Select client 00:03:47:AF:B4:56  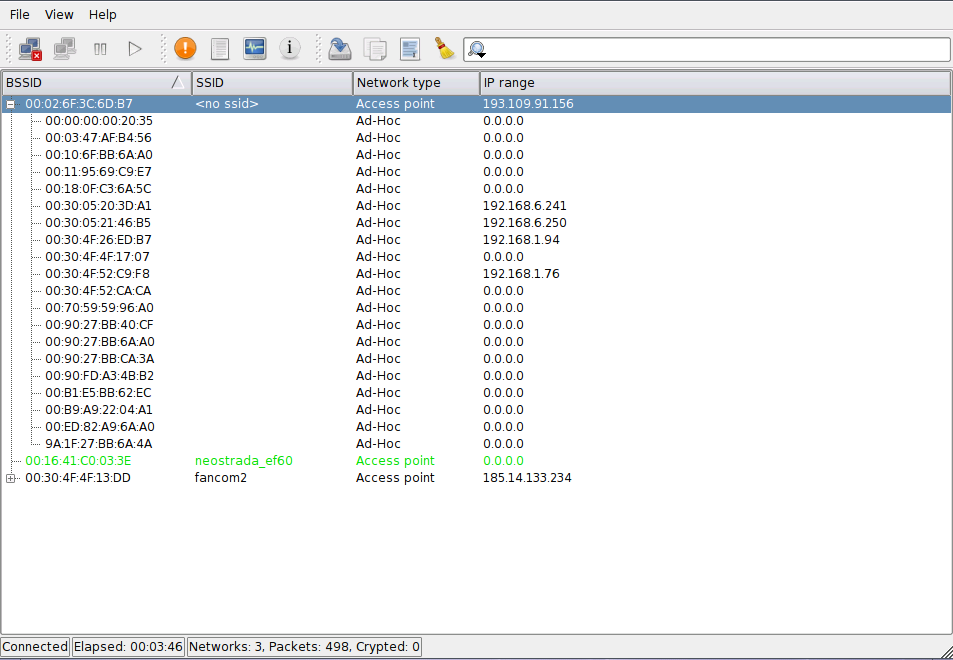coord(98,138)
